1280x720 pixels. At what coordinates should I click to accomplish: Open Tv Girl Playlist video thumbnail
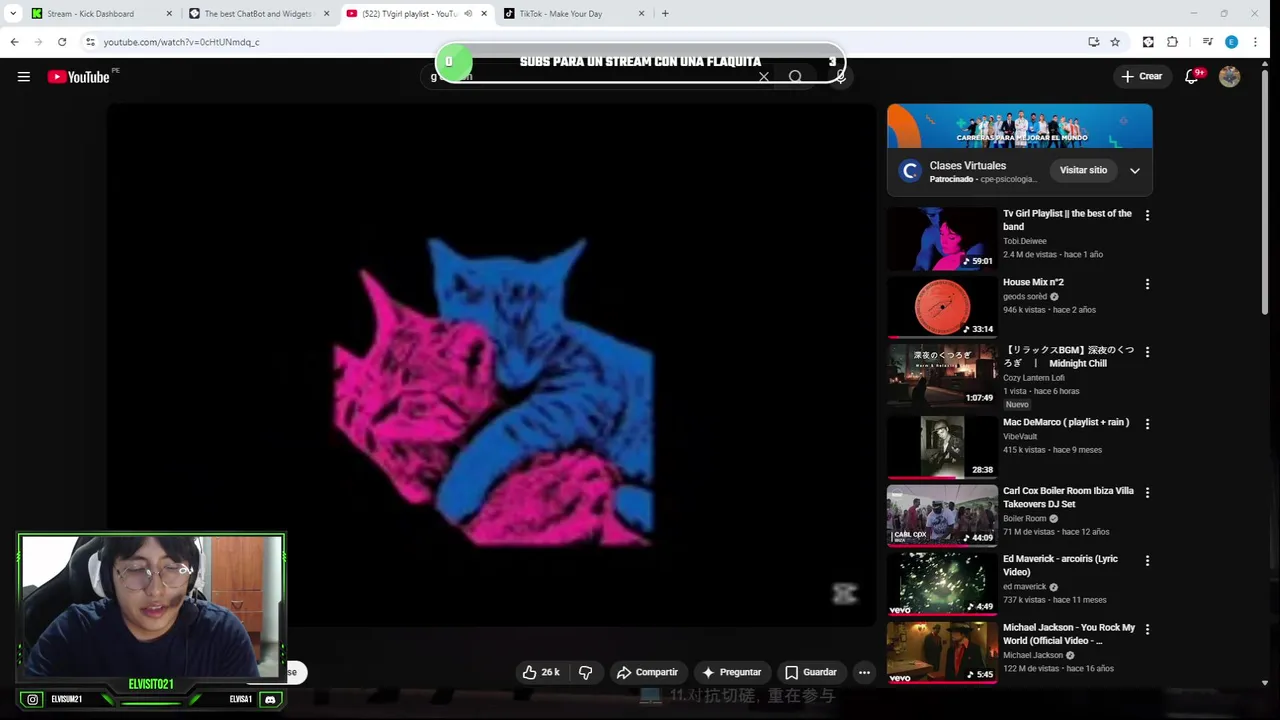coord(942,239)
